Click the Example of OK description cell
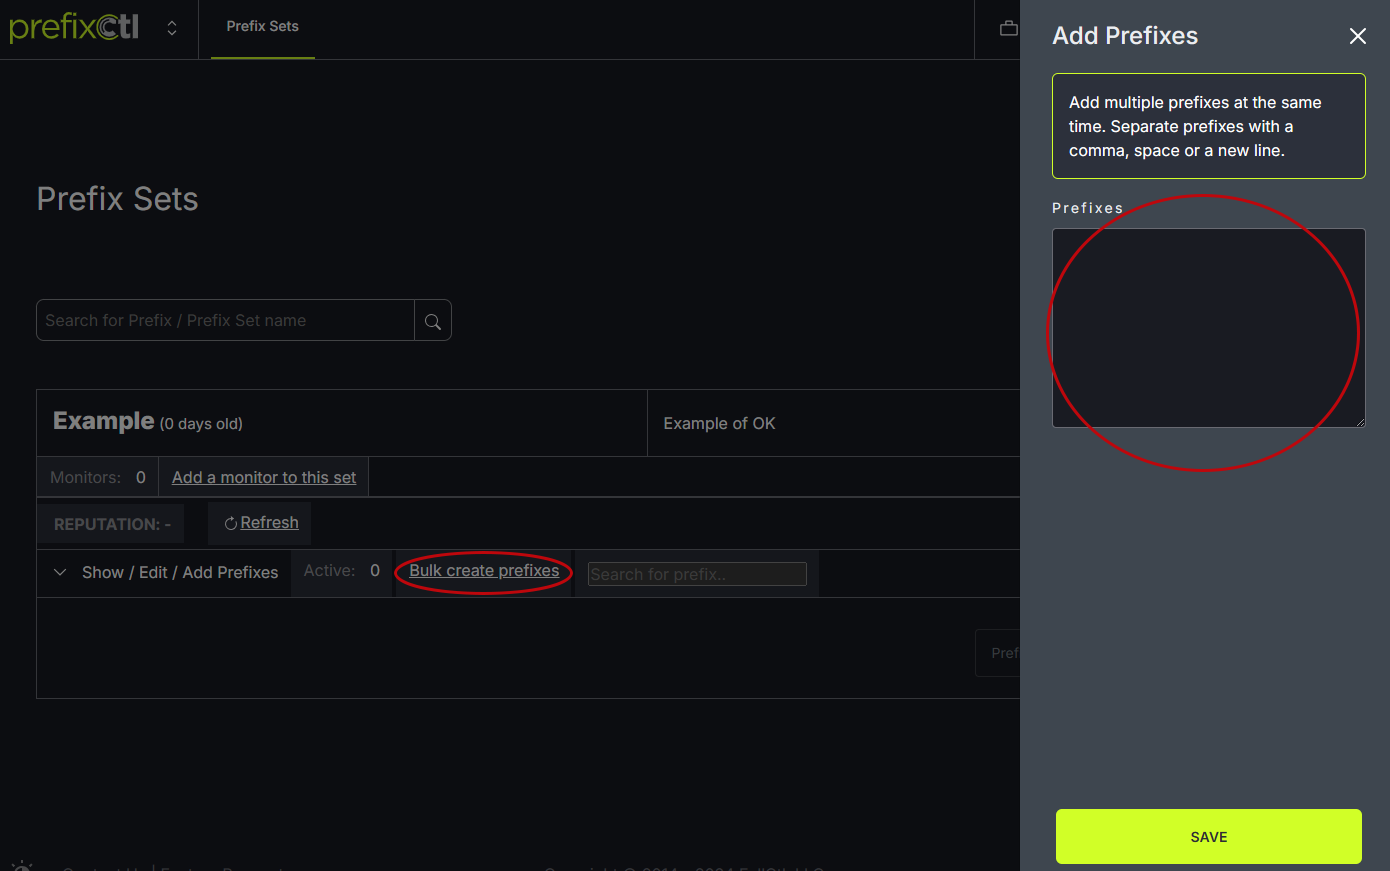The height and width of the screenshot is (871, 1390). click(x=719, y=424)
